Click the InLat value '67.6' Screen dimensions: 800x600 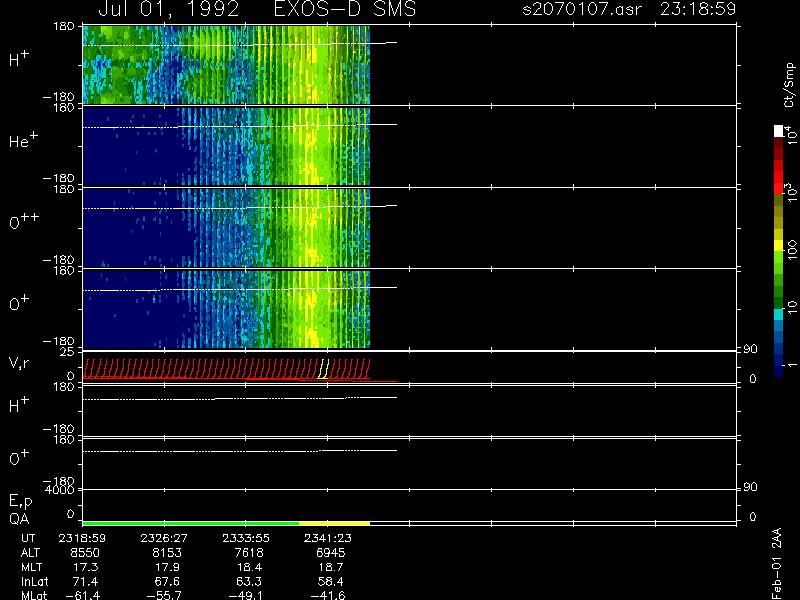(167, 581)
